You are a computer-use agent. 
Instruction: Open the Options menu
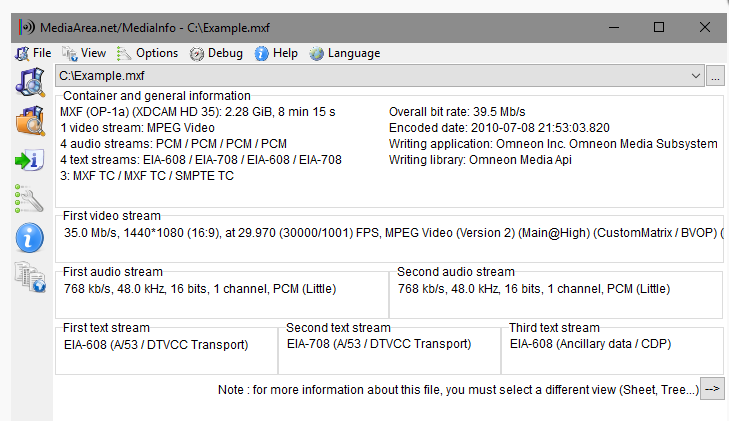(x=147, y=53)
